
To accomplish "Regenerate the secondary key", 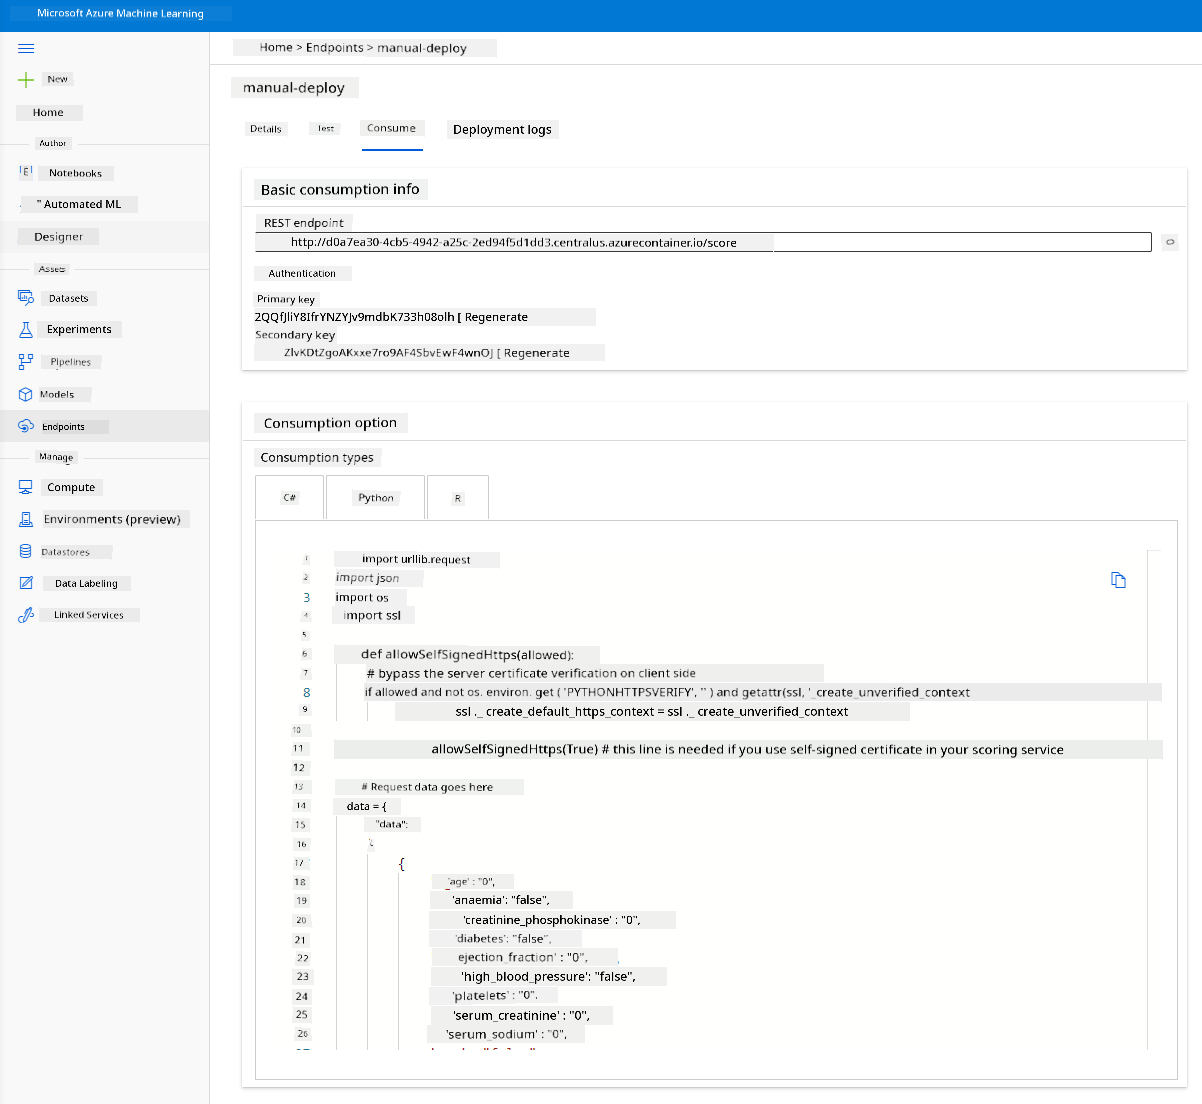I will pyautogui.click(x=536, y=353).
